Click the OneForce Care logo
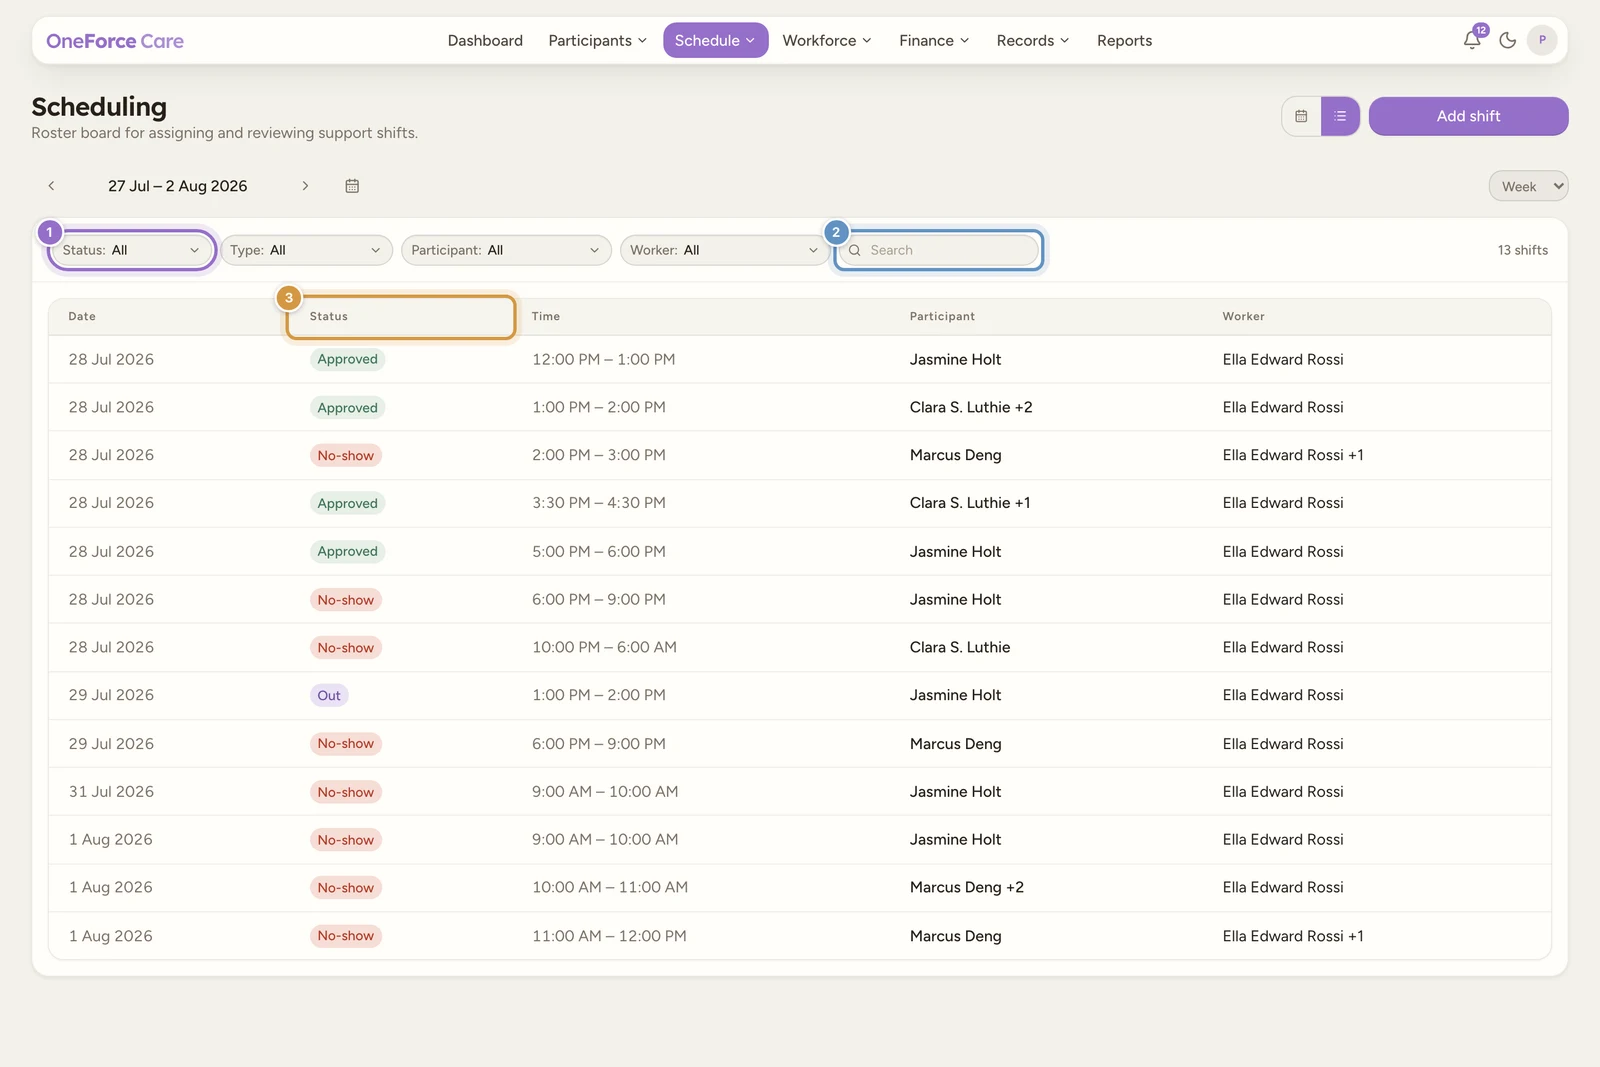 coord(115,41)
